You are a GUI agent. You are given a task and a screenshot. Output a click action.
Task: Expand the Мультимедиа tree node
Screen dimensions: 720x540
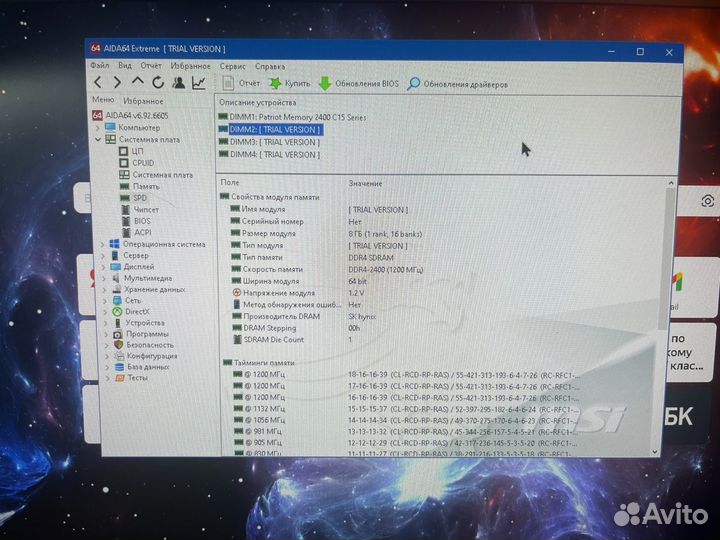(104, 278)
